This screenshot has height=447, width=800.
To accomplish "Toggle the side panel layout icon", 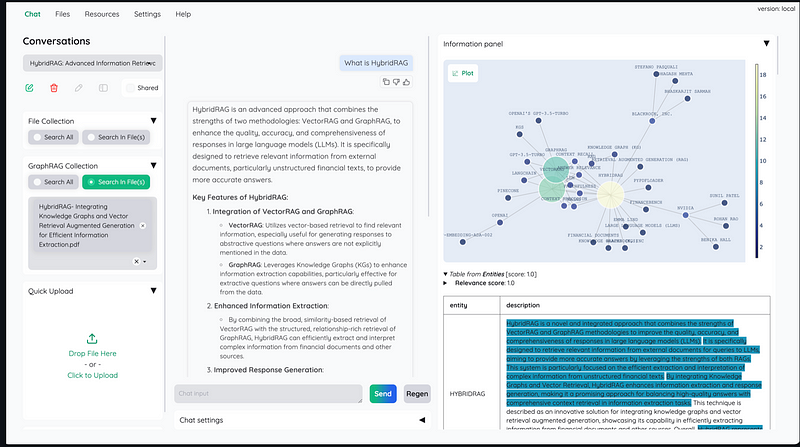I will pos(103,88).
